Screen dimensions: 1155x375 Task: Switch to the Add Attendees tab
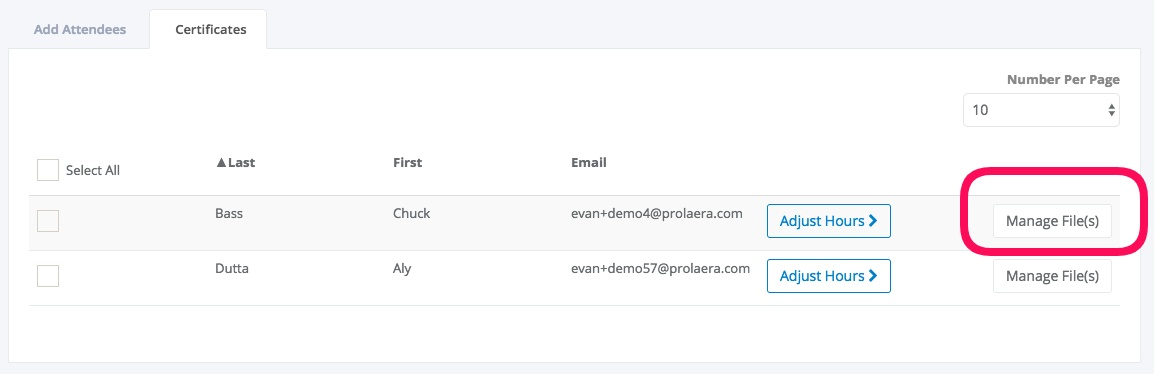[80, 29]
